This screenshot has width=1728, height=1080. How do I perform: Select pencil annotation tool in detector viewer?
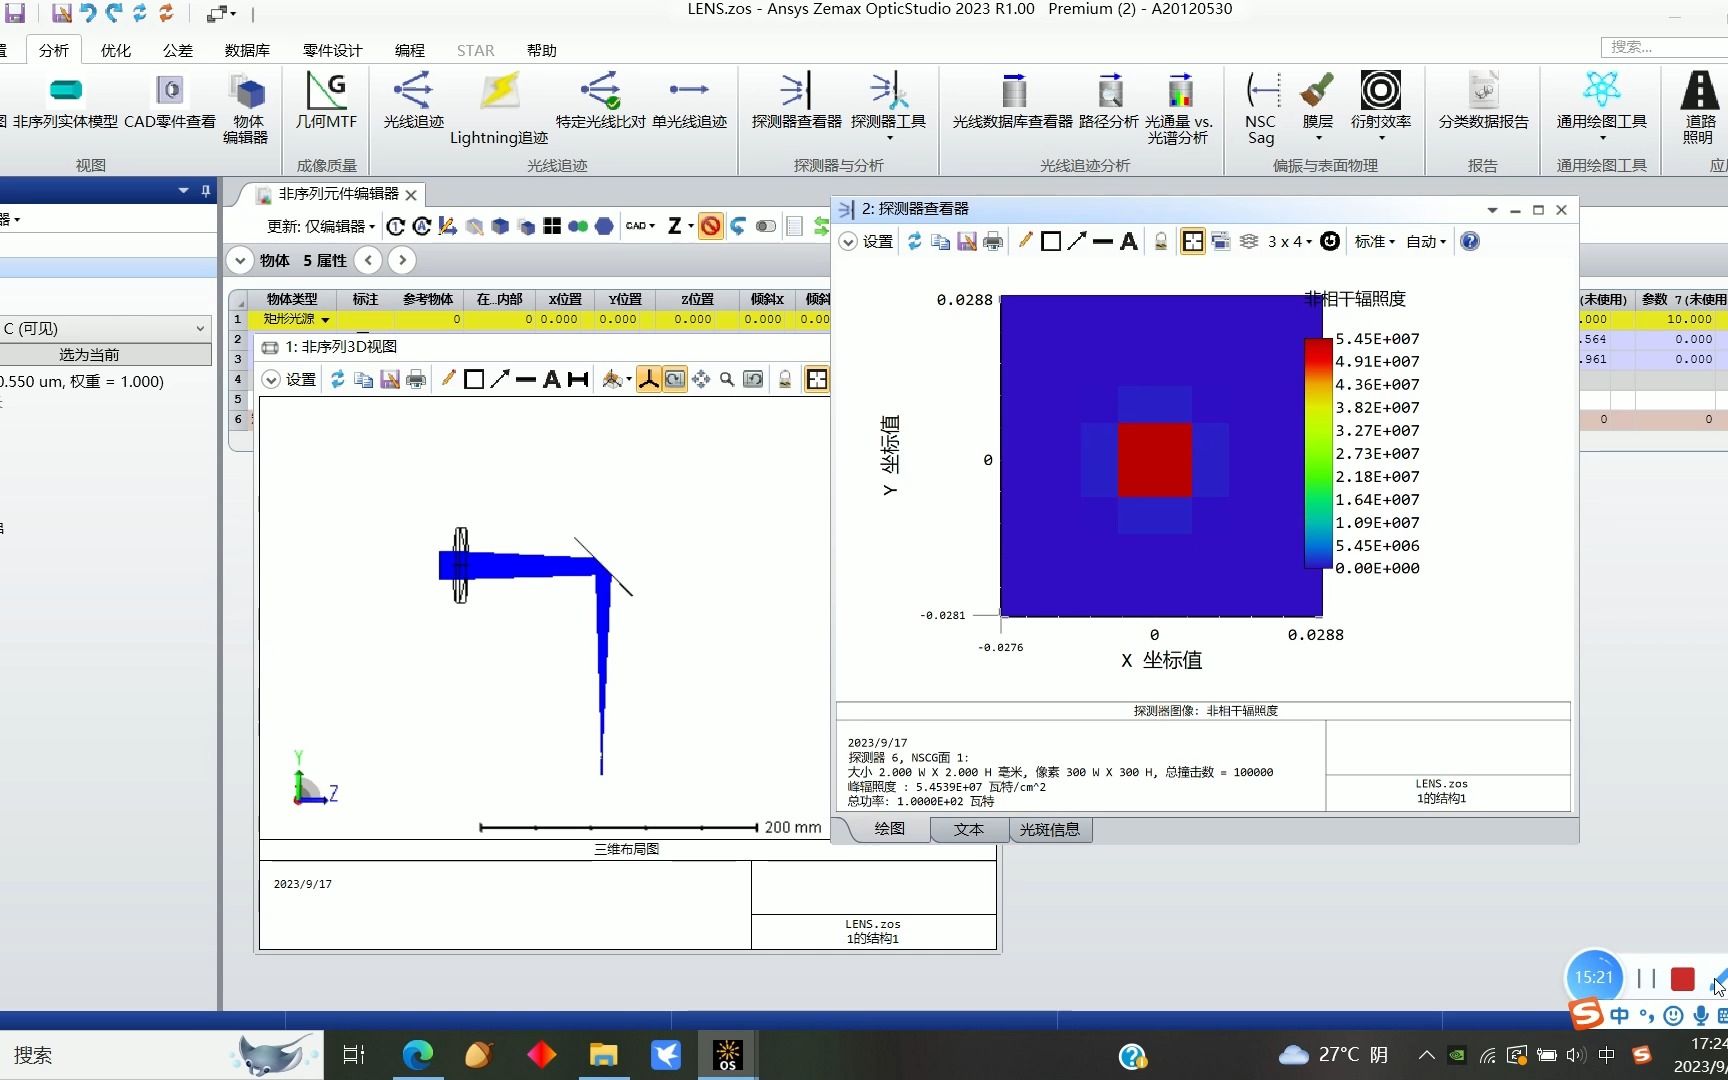tap(1025, 241)
